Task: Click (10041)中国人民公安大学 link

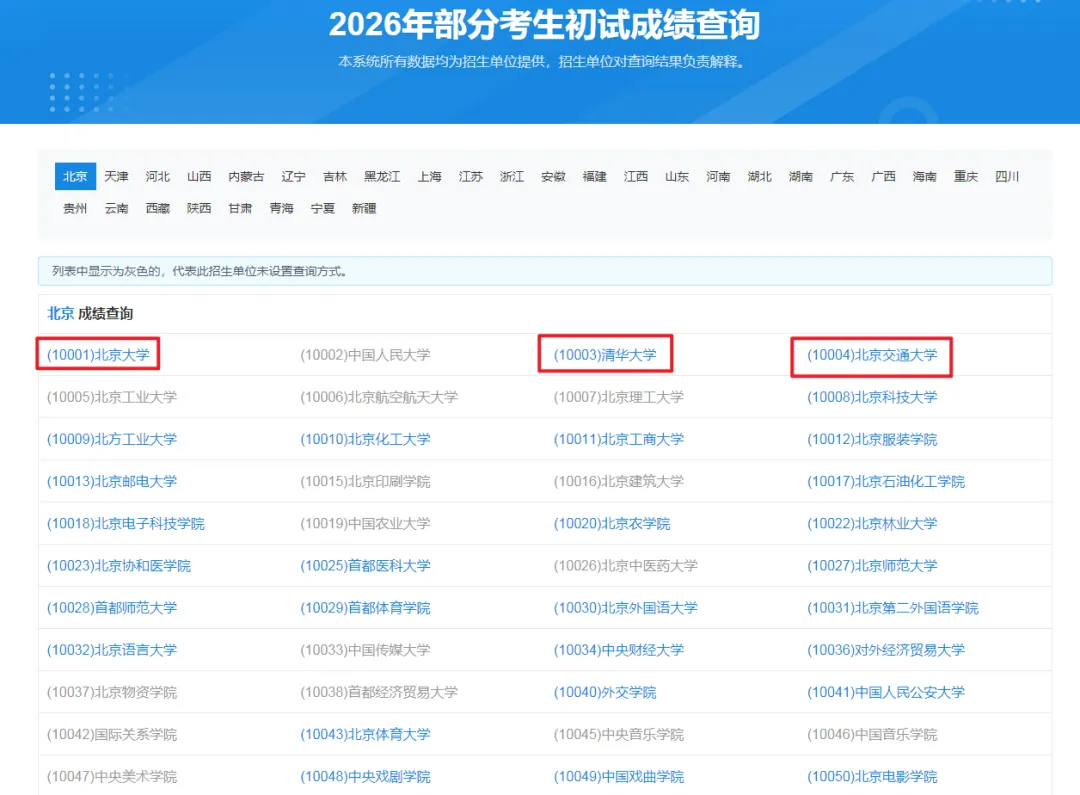Action: point(886,692)
